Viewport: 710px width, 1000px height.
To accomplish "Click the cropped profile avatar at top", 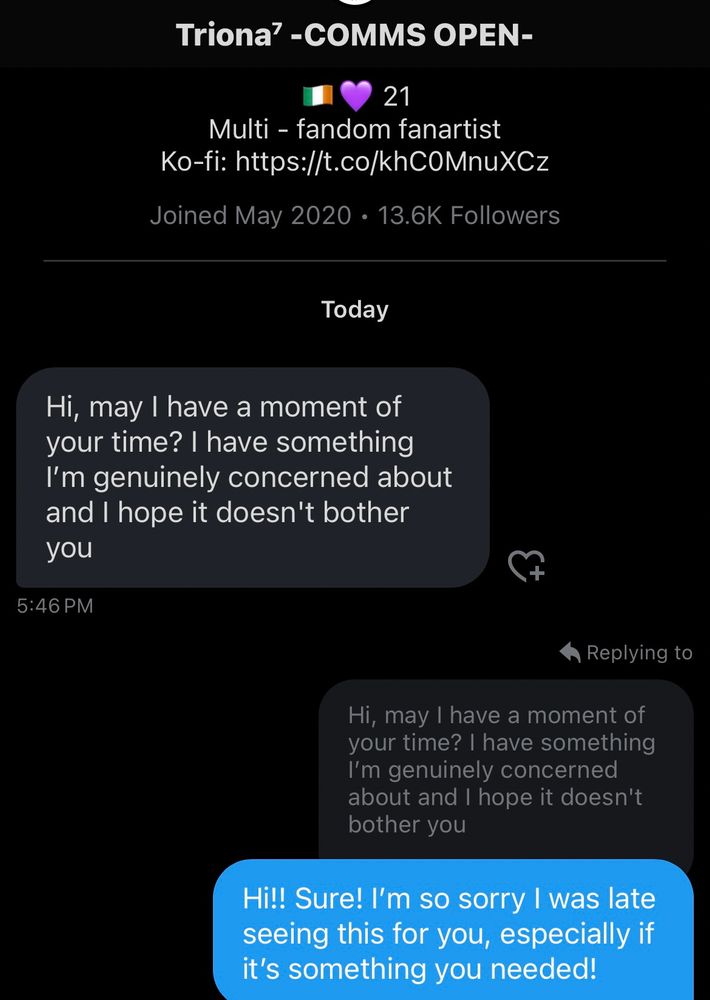I will (x=355, y=4).
